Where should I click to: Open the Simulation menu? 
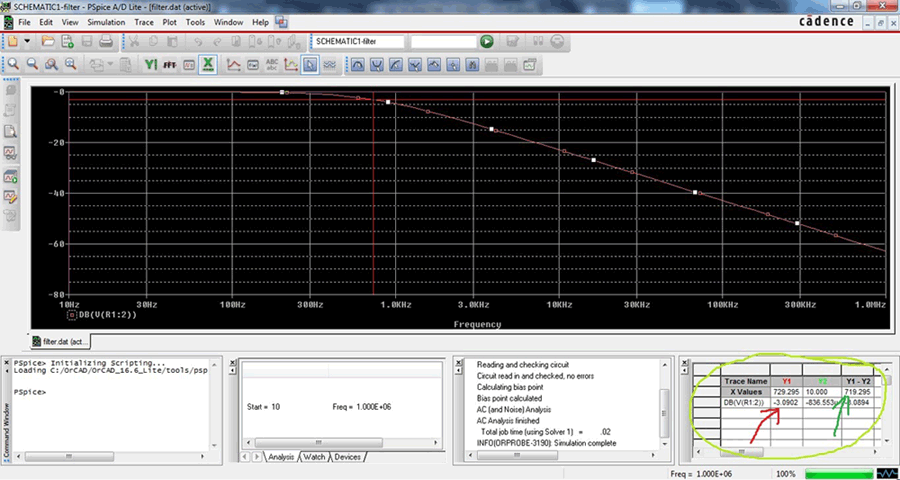tap(106, 22)
